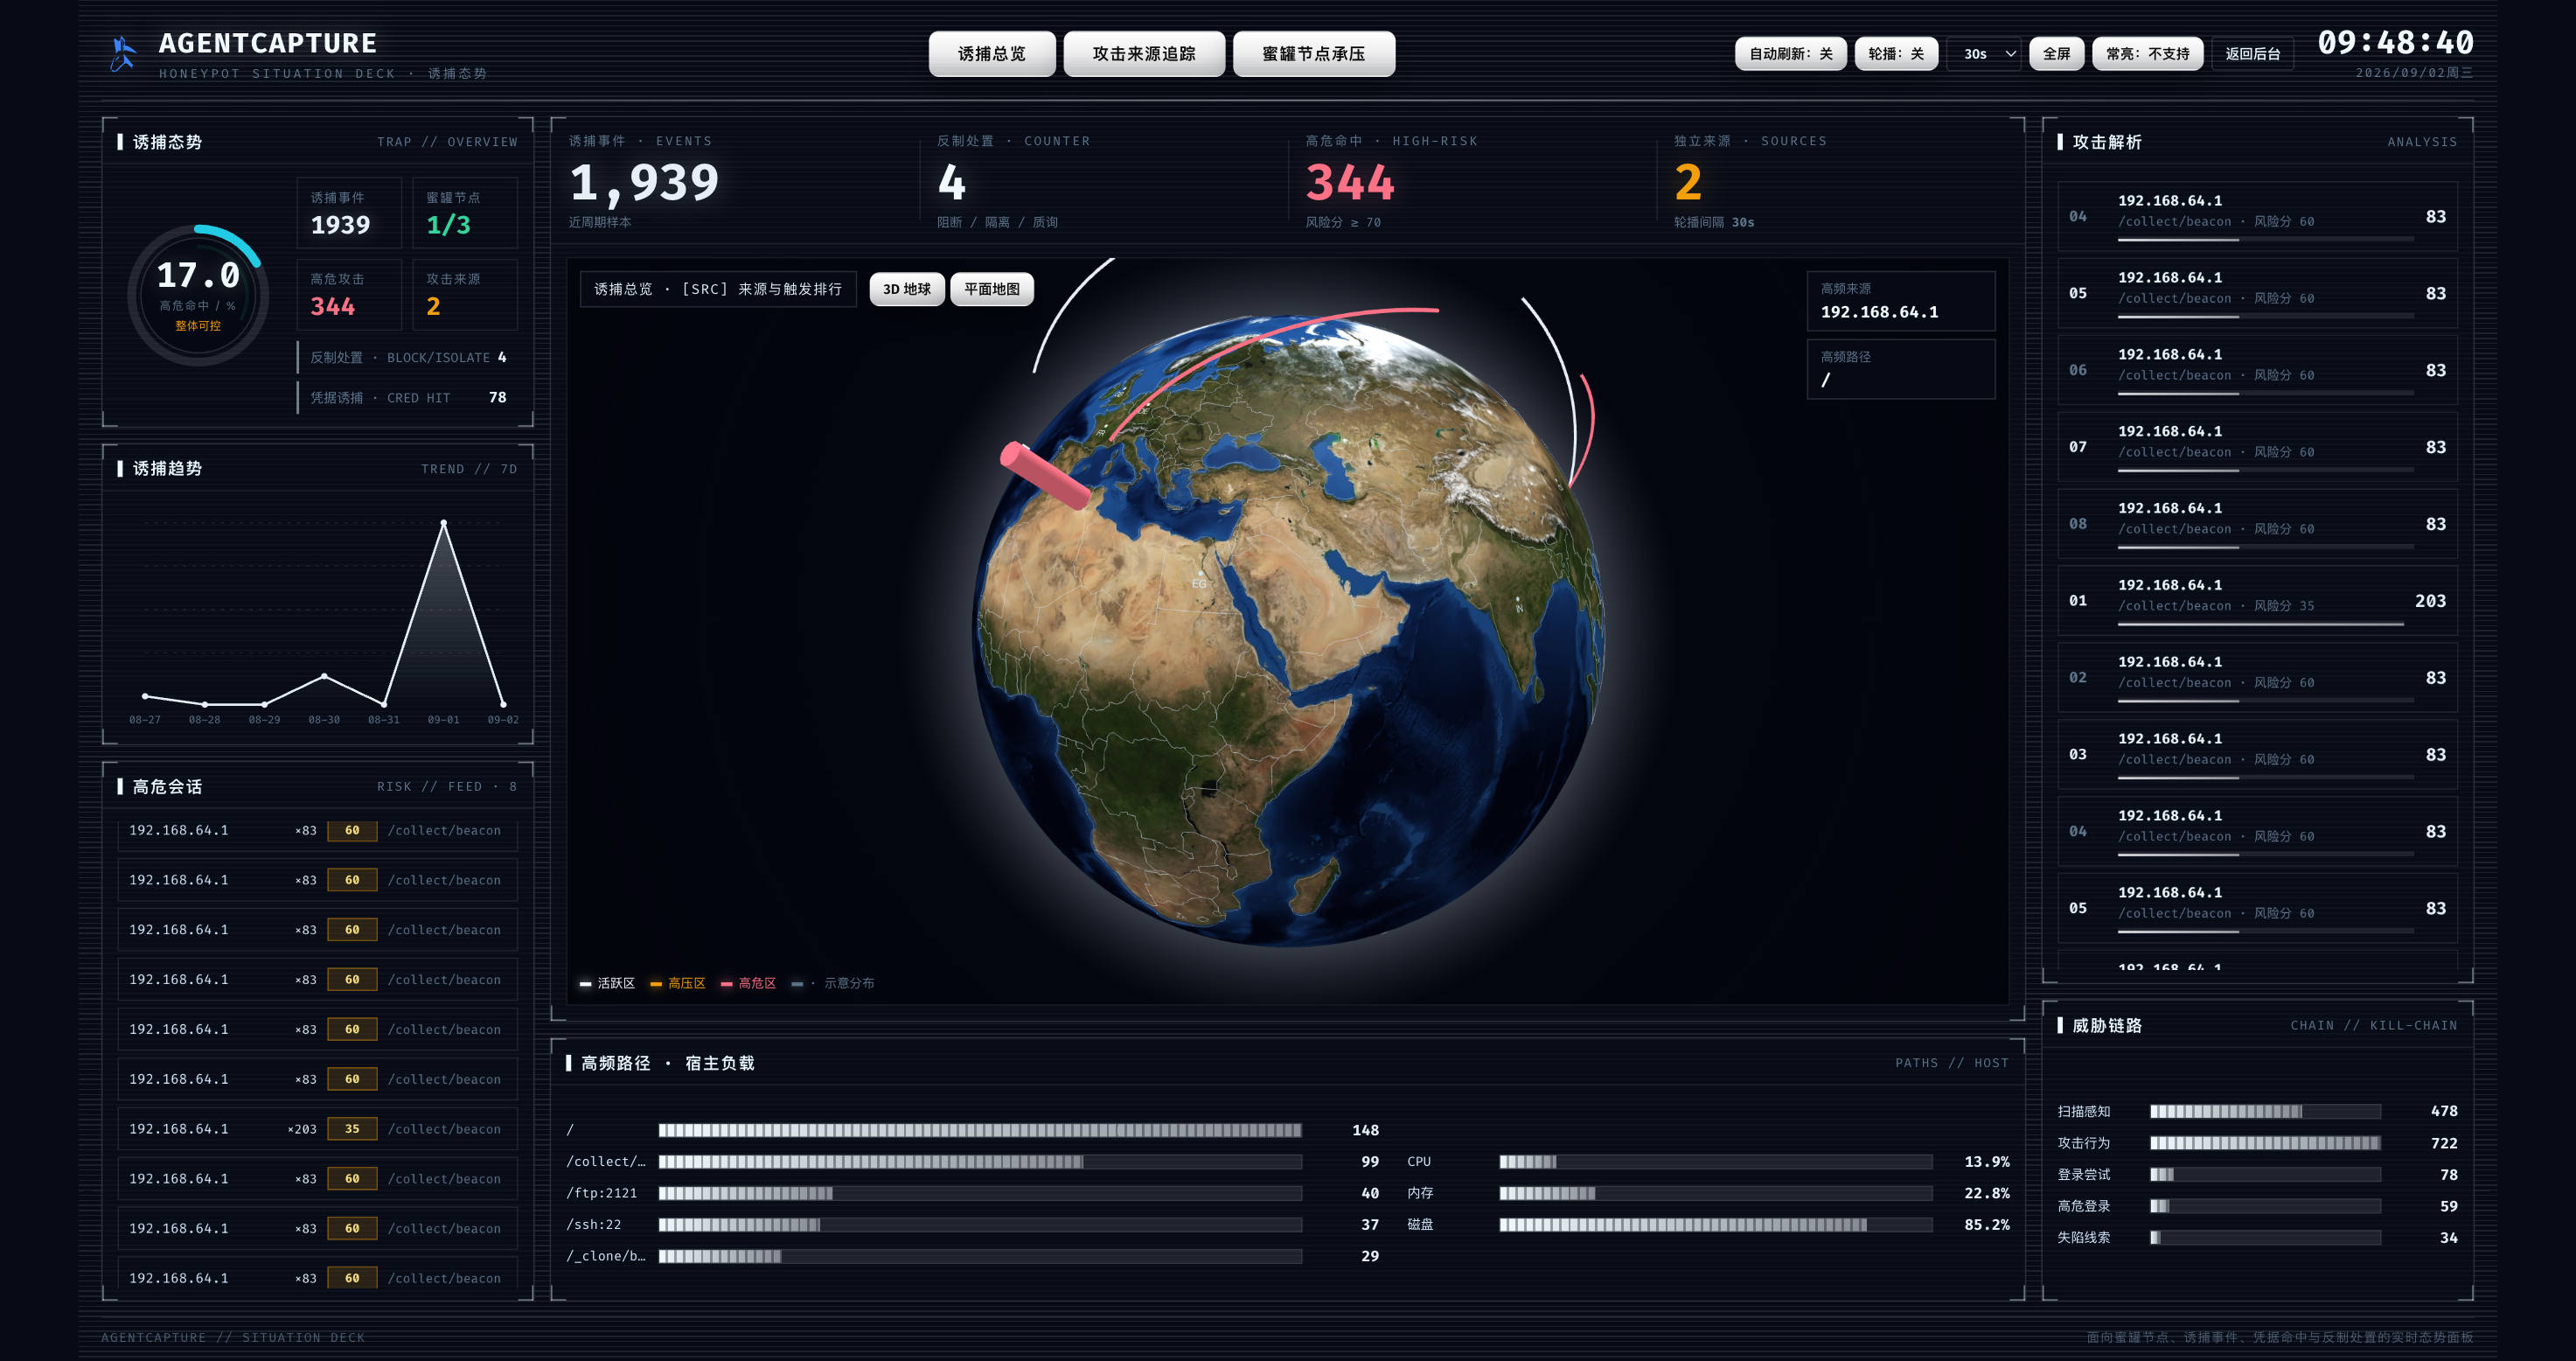Click the "/" path bar with 148
2576x1361 pixels.
(980, 1131)
